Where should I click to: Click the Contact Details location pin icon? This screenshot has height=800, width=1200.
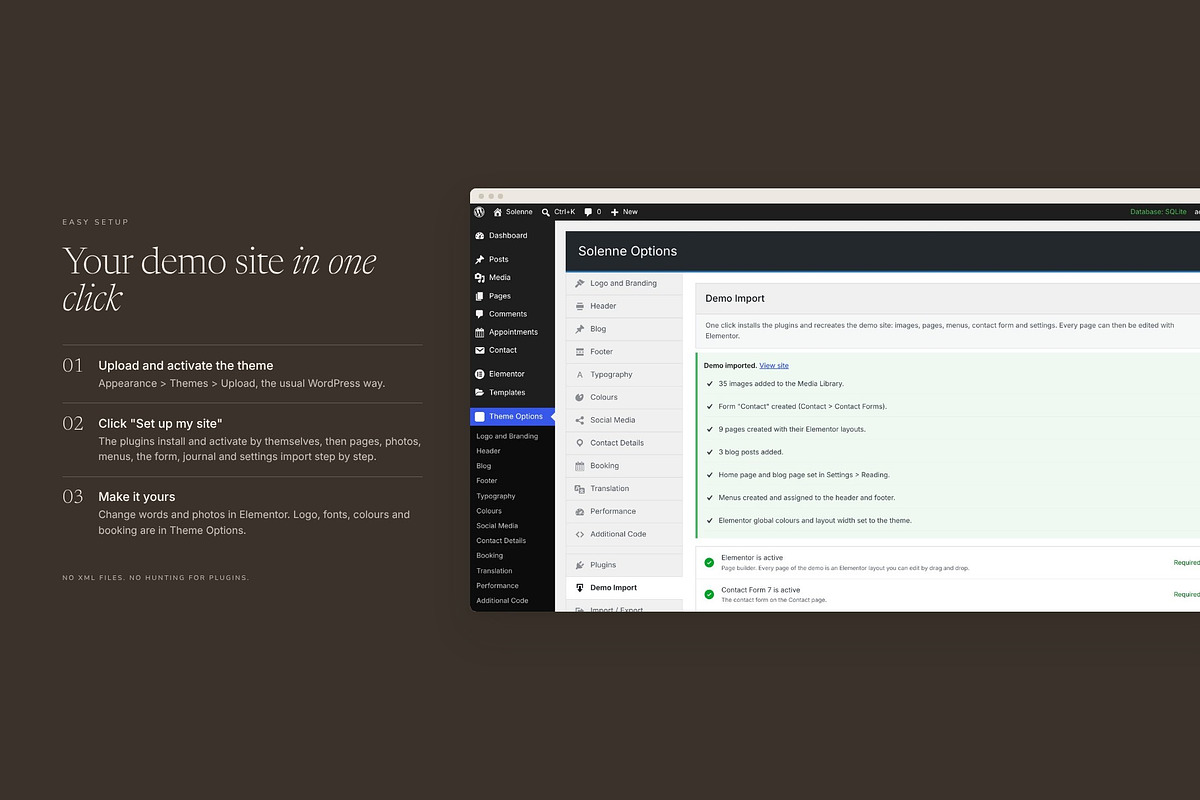[x=580, y=443]
